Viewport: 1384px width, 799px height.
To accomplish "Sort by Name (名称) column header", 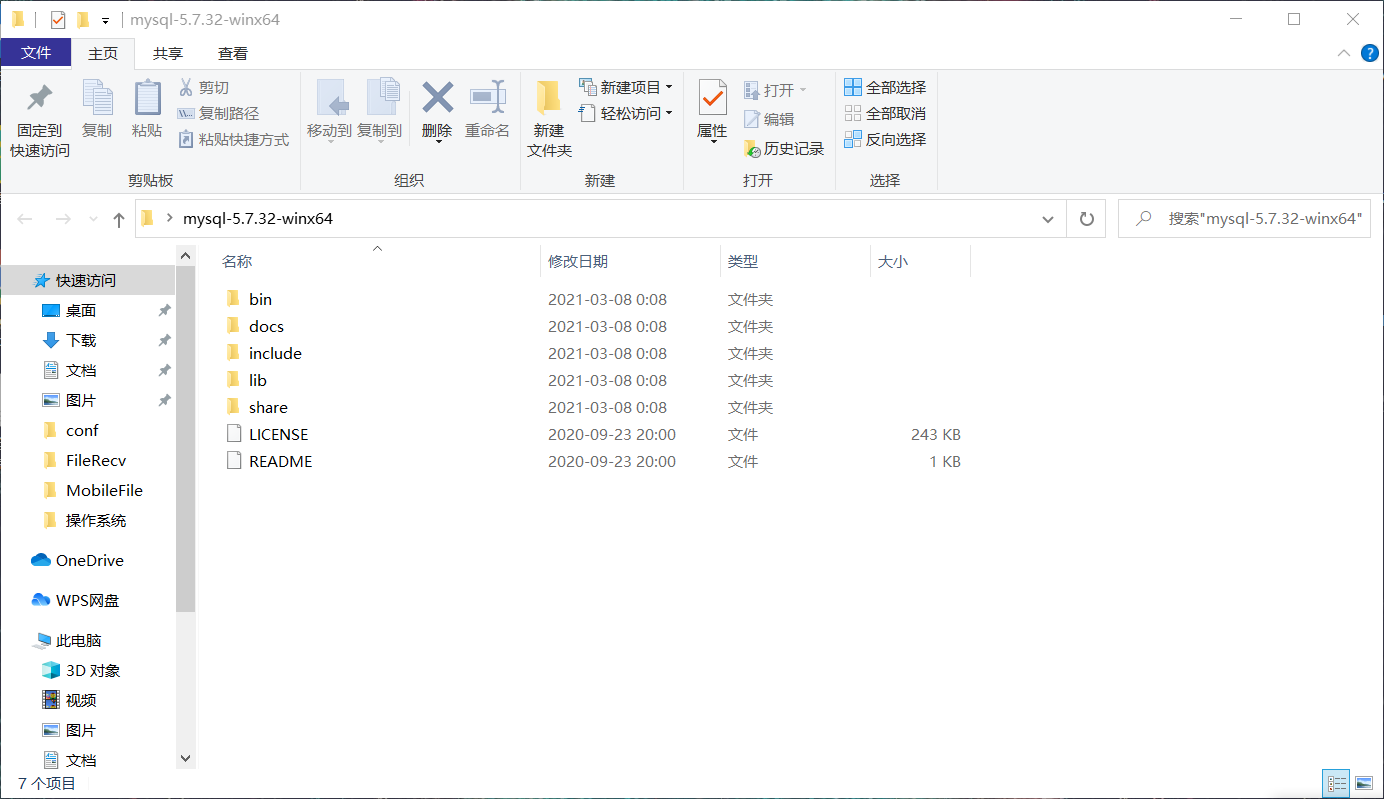I will tap(237, 261).
